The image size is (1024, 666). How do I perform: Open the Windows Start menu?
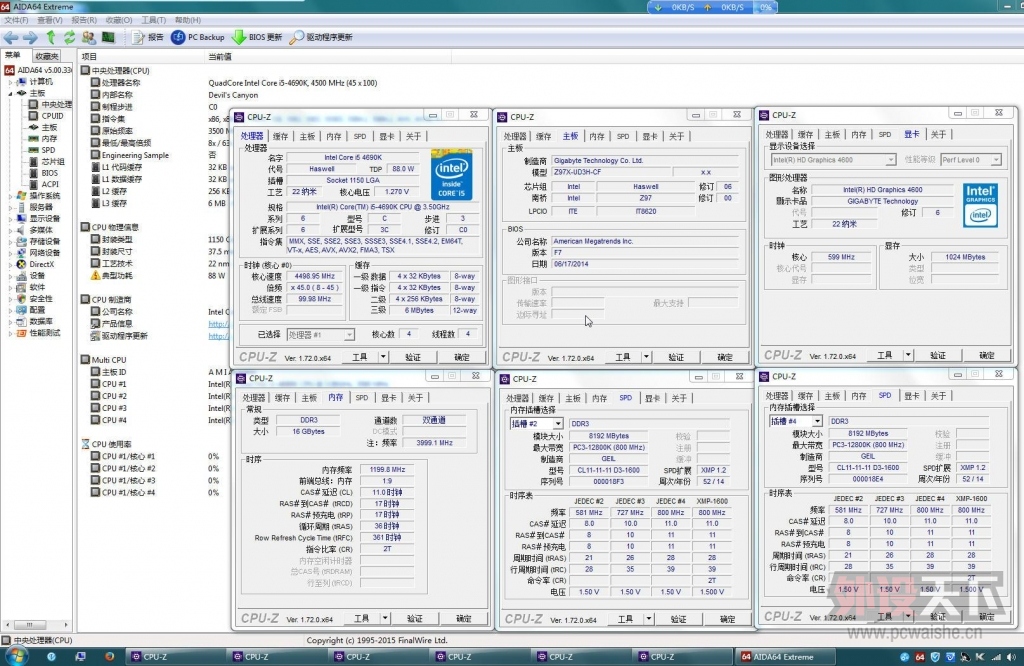16,657
